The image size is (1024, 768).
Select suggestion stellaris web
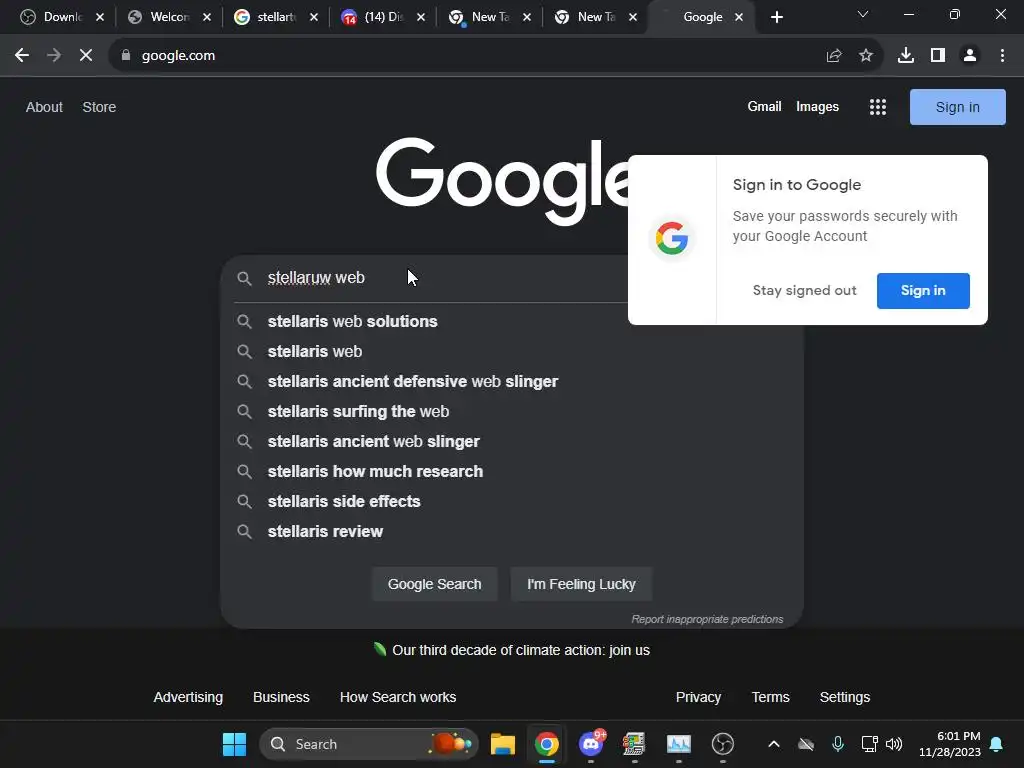pos(511,351)
